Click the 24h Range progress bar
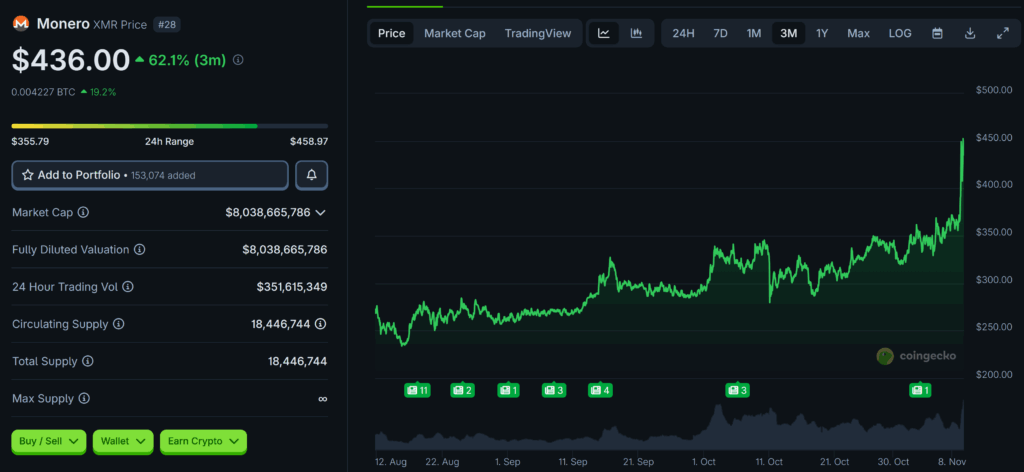This screenshot has height=472, width=1024. (x=169, y=126)
